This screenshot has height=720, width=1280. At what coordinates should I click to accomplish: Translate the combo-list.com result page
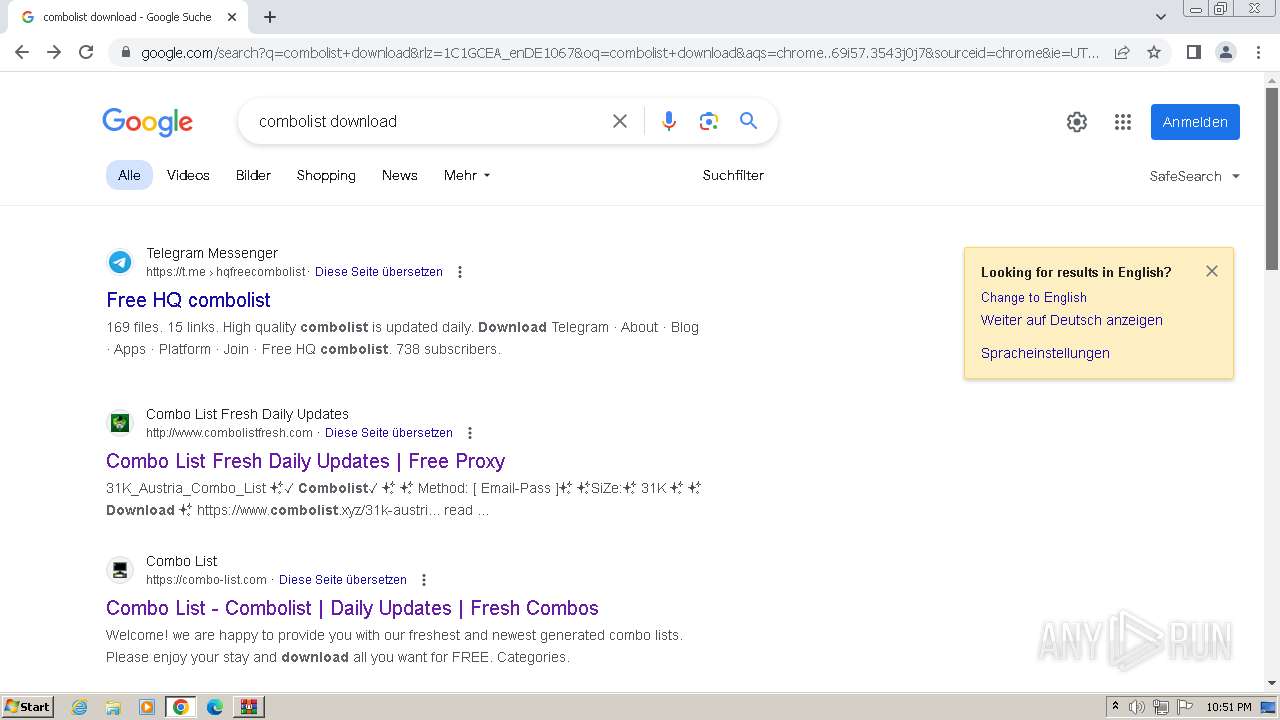pos(342,580)
